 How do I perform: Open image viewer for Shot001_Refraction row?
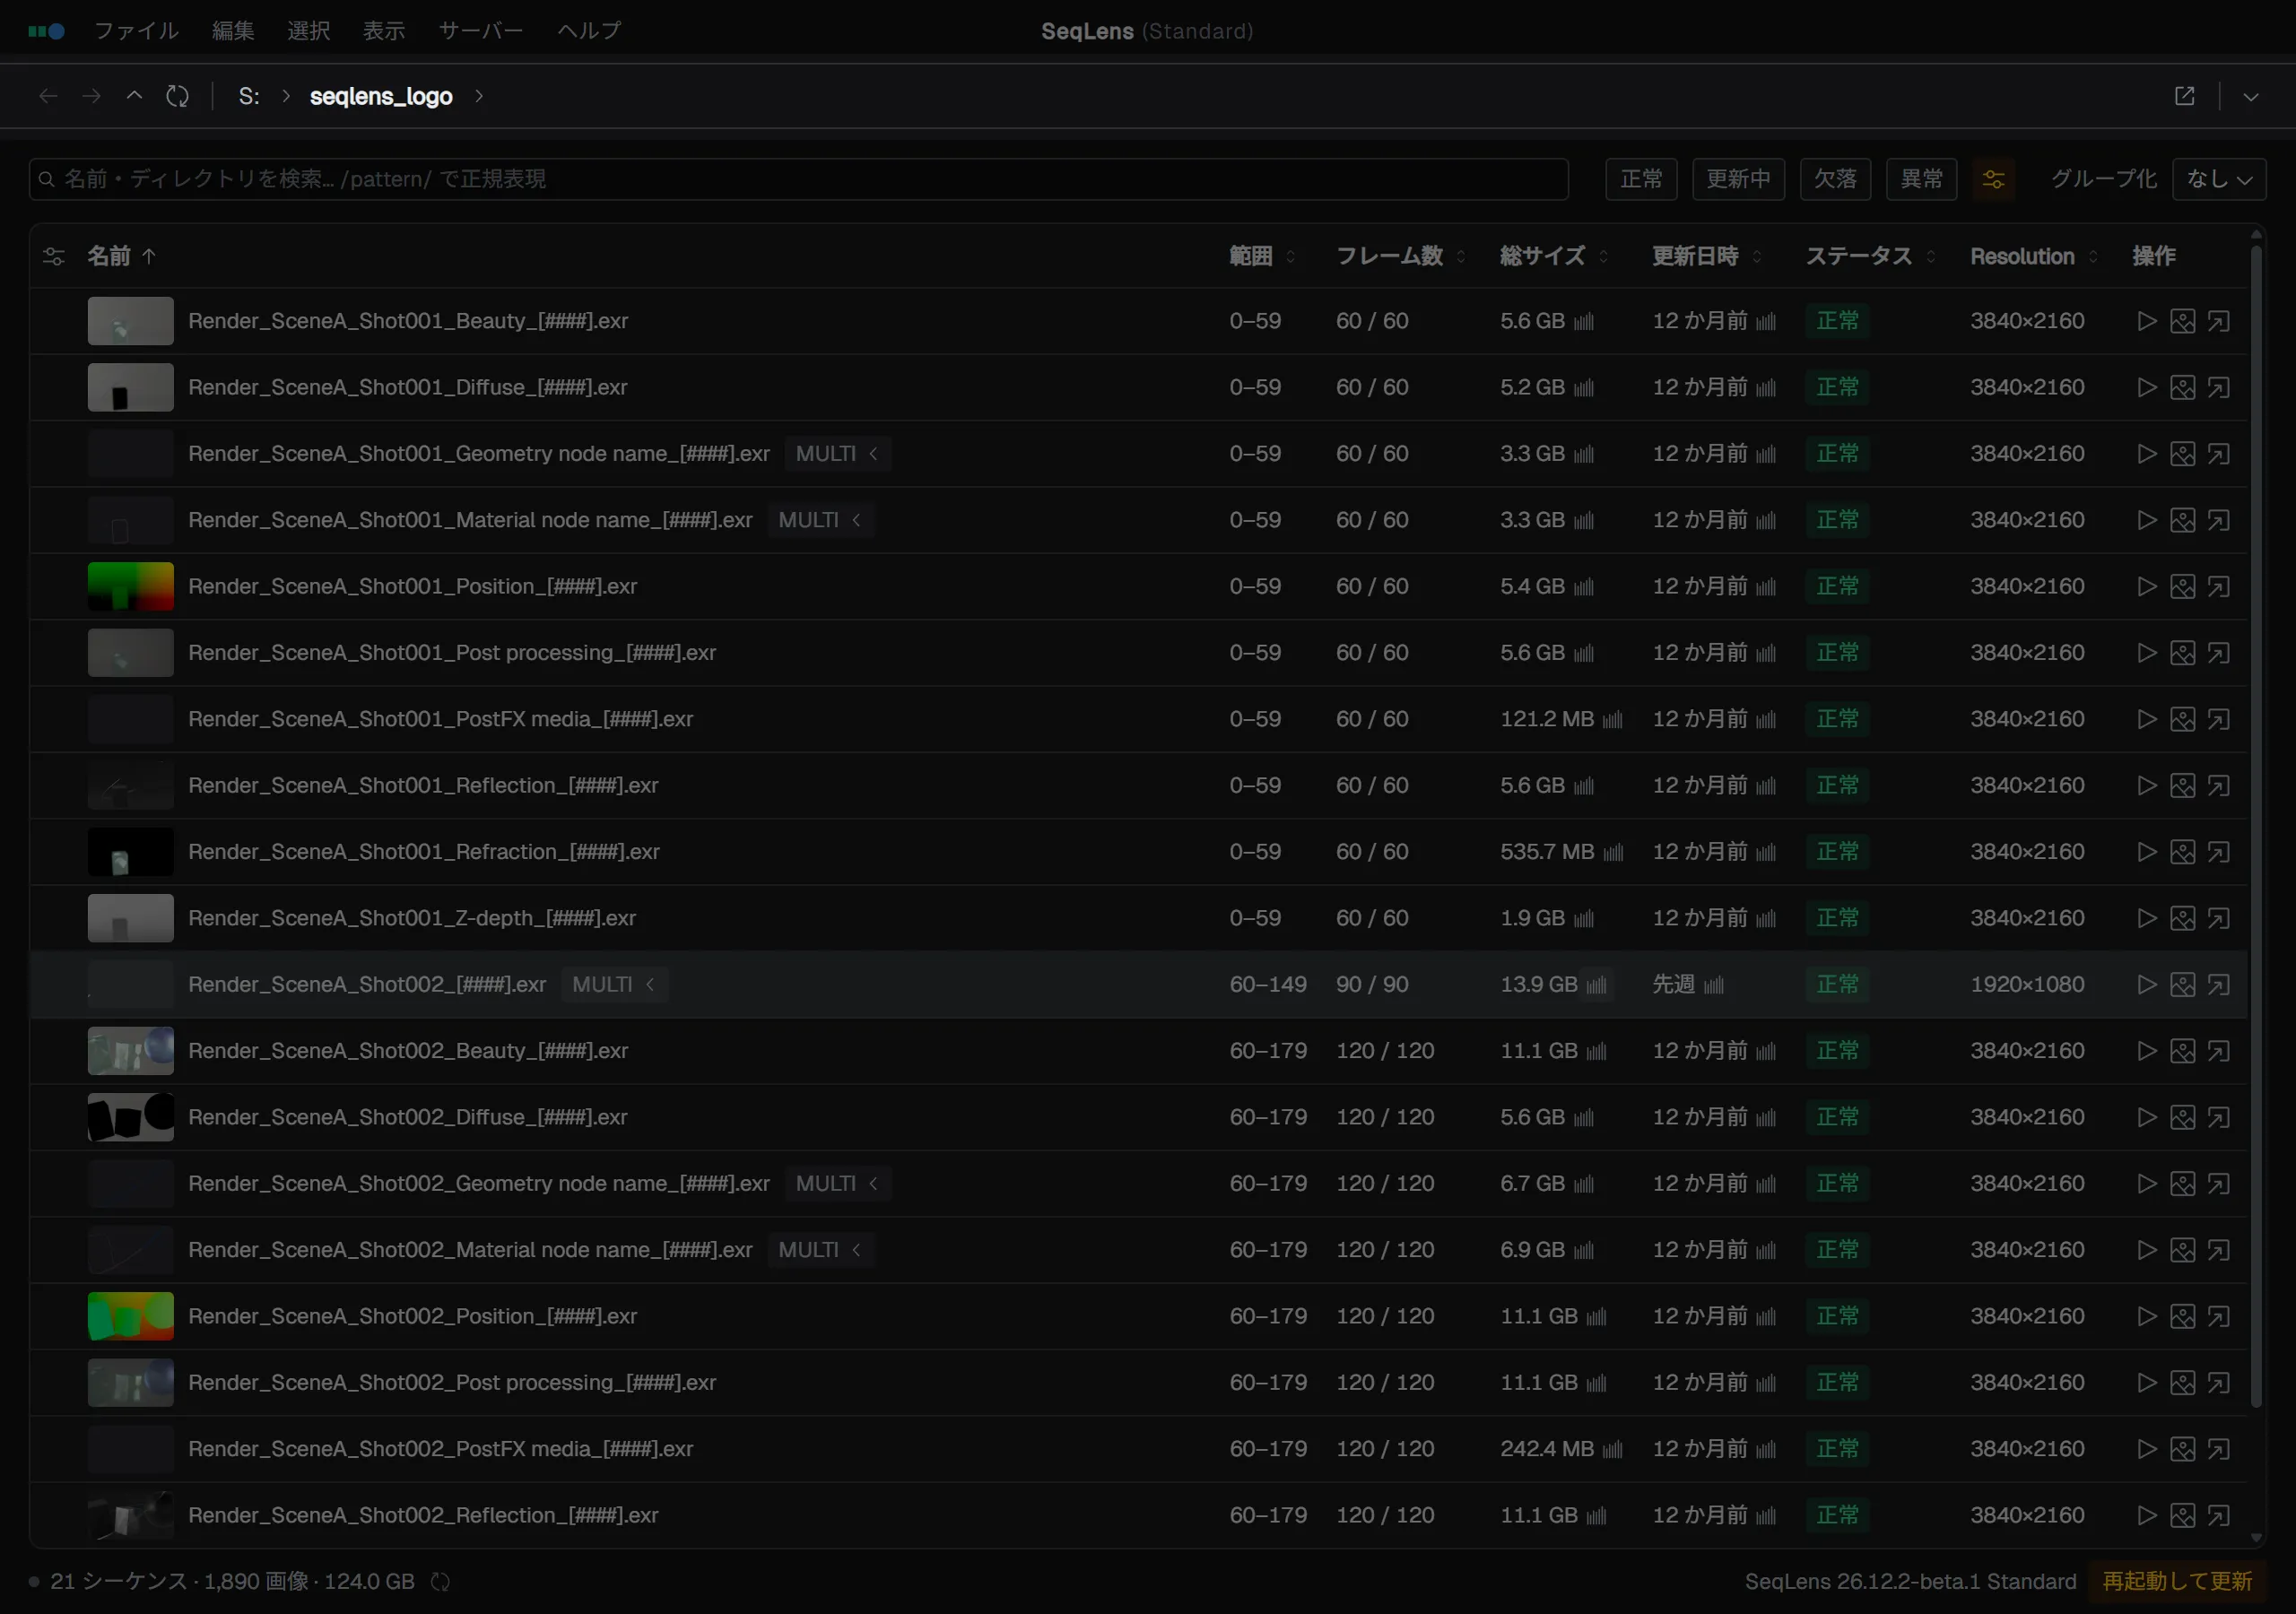(x=2182, y=852)
